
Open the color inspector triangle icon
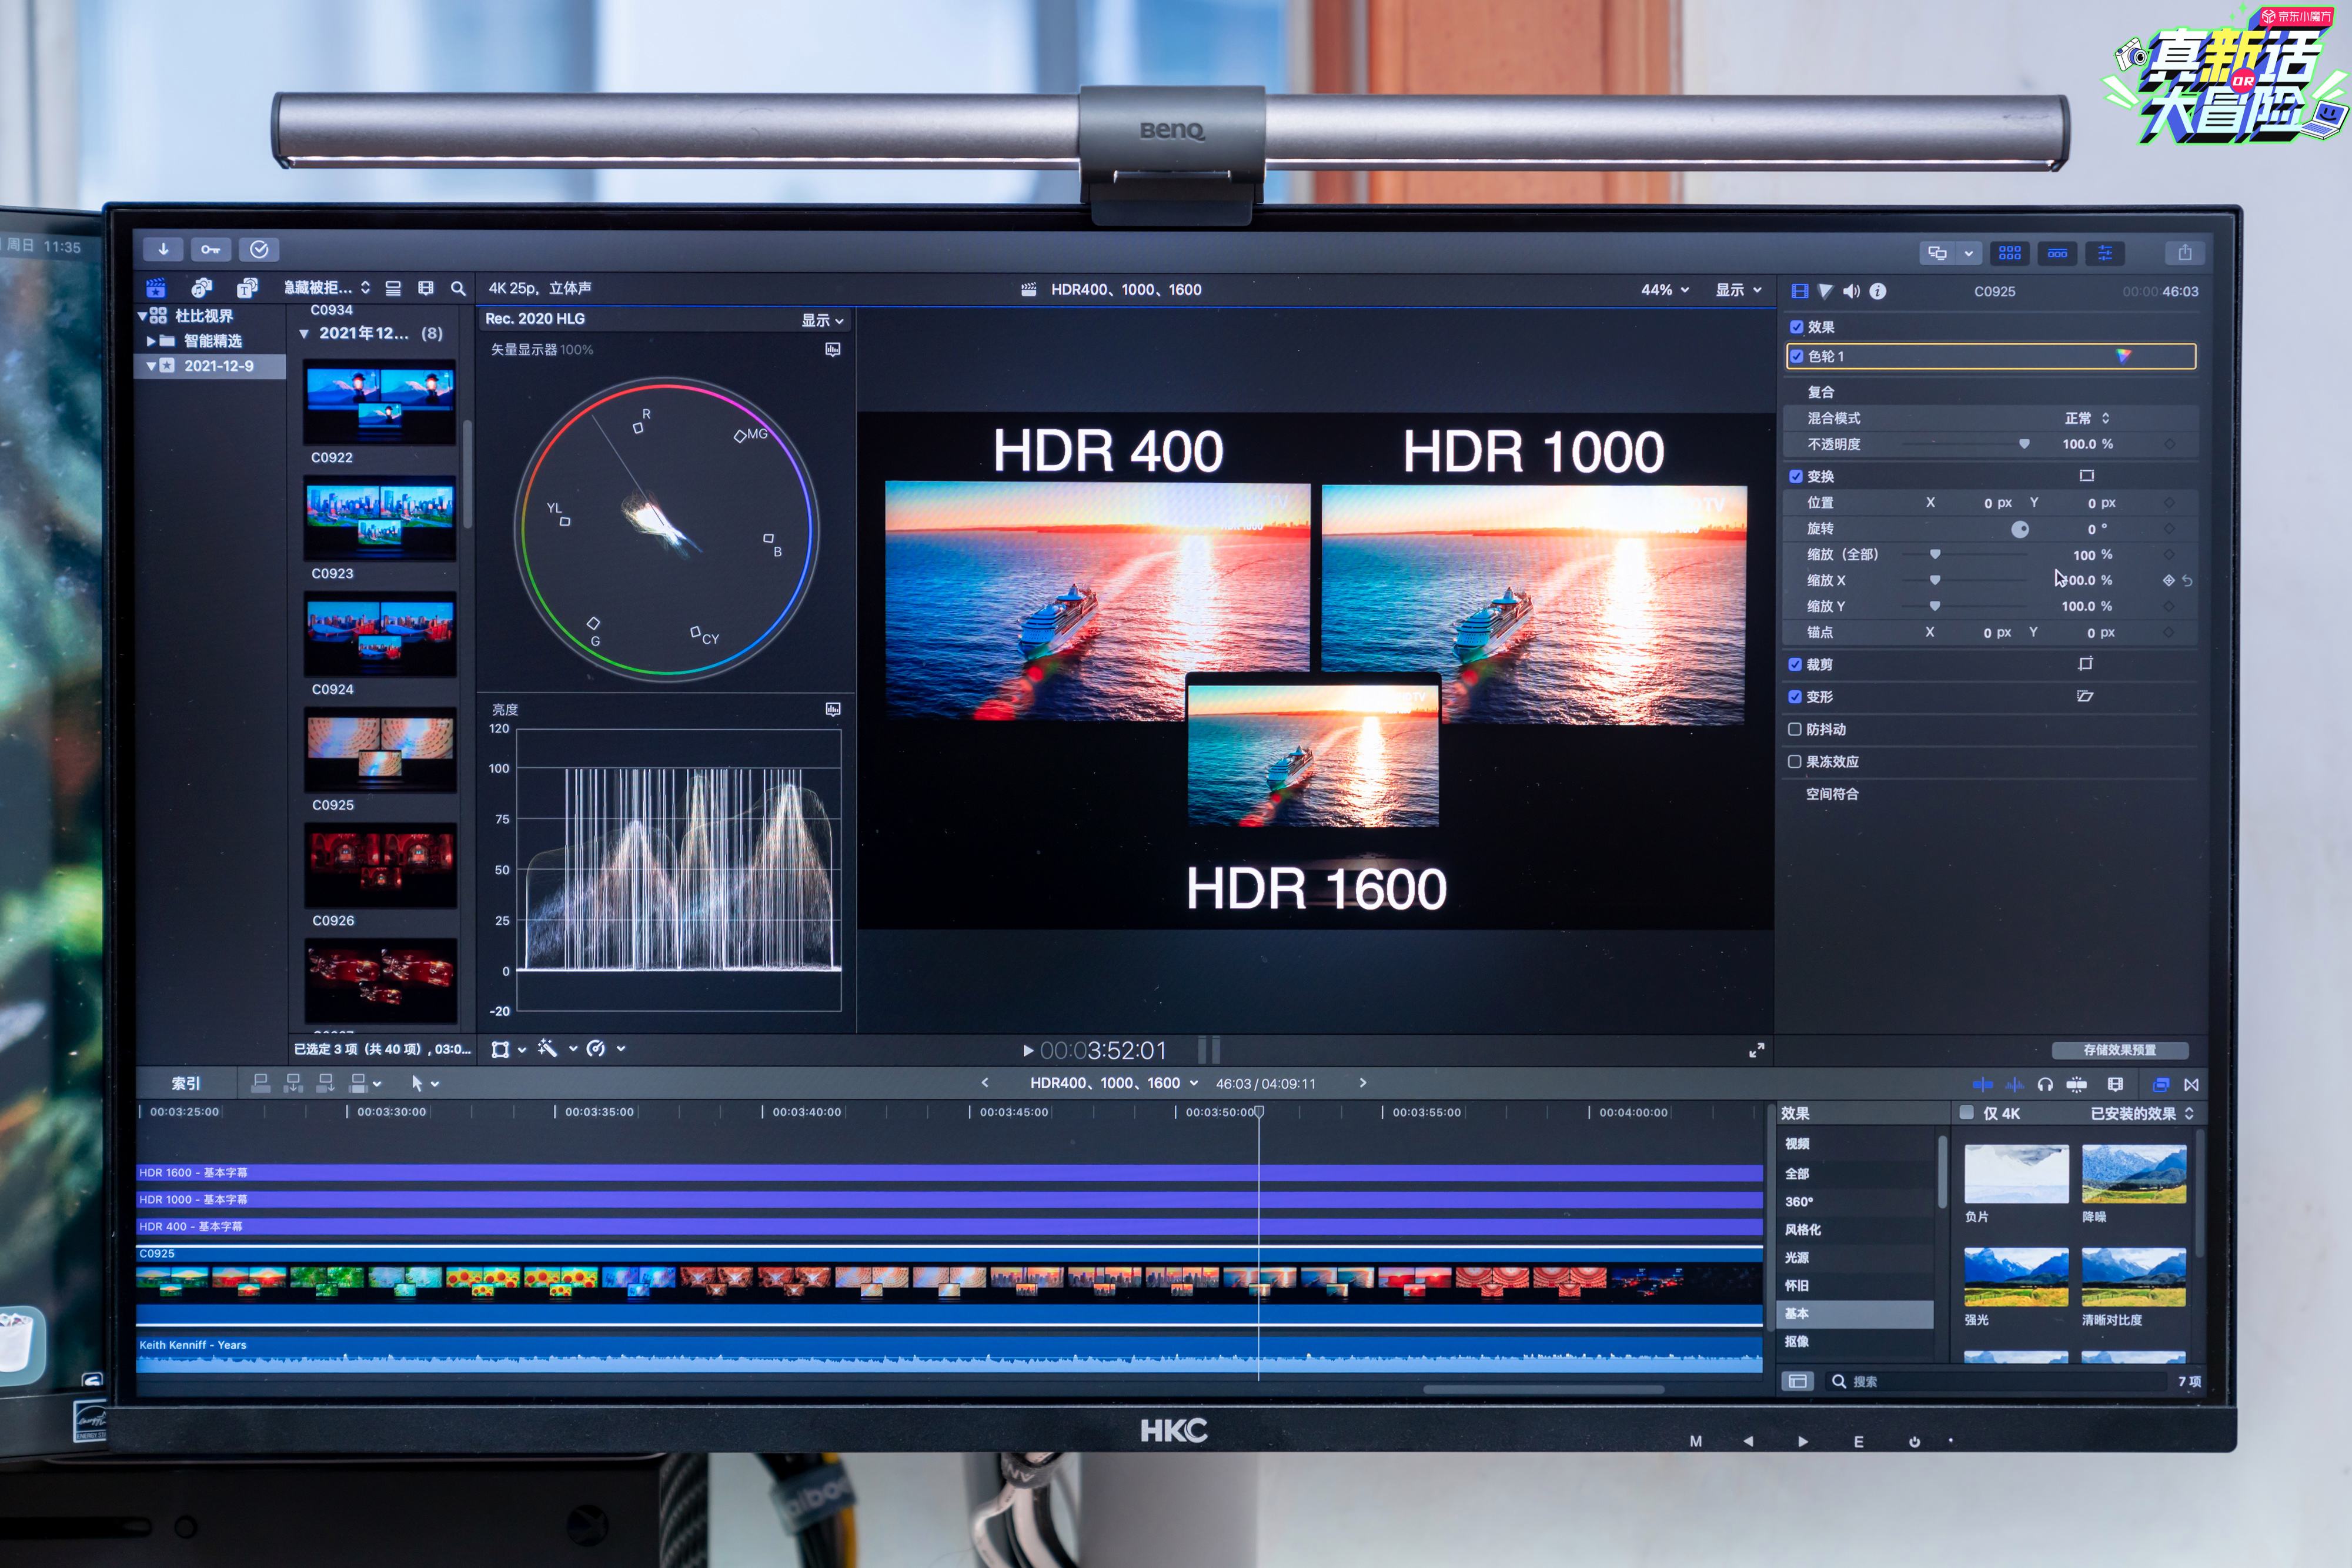tap(1825, 291)
